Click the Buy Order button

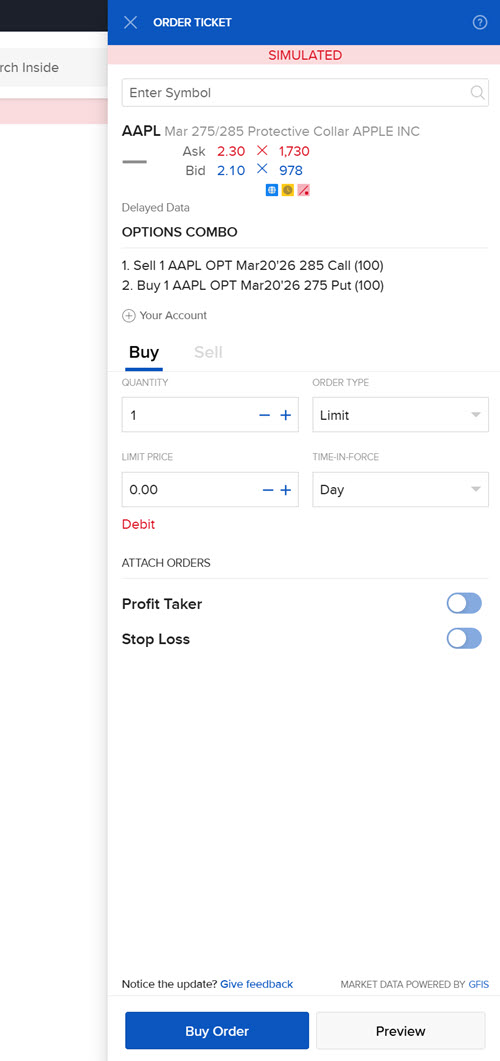coord(217,1031)
